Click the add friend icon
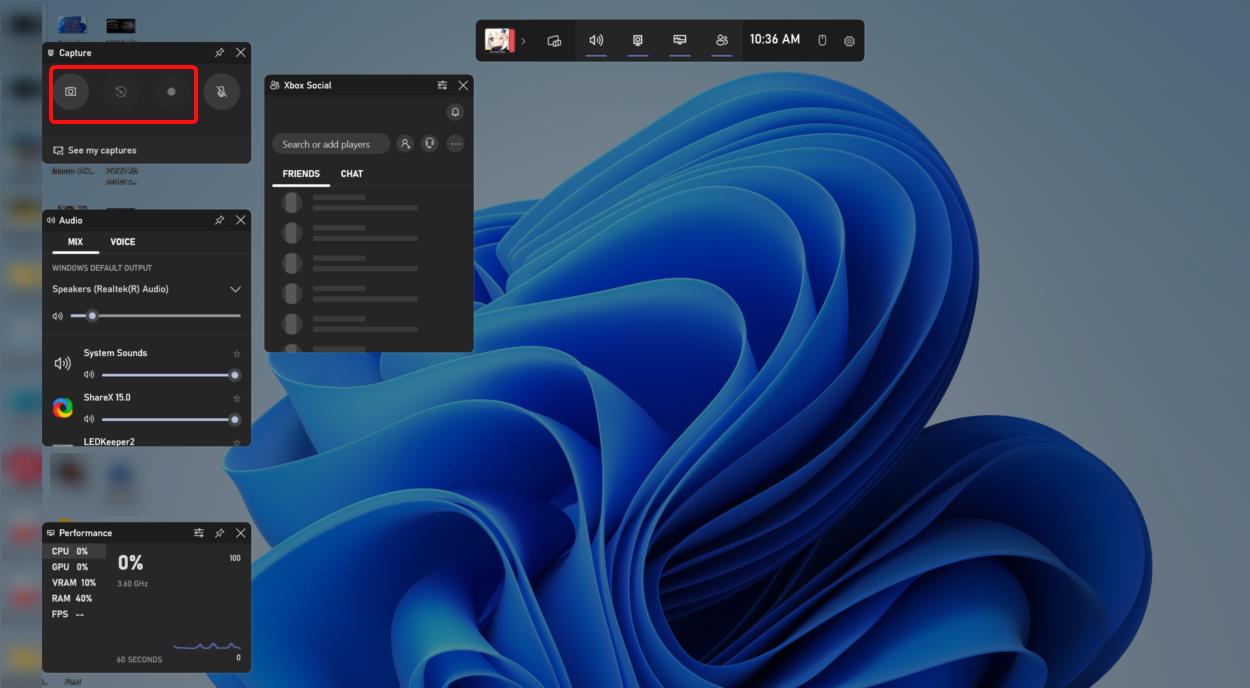This screenshot has height=688, width=1250. coord(405,143)
